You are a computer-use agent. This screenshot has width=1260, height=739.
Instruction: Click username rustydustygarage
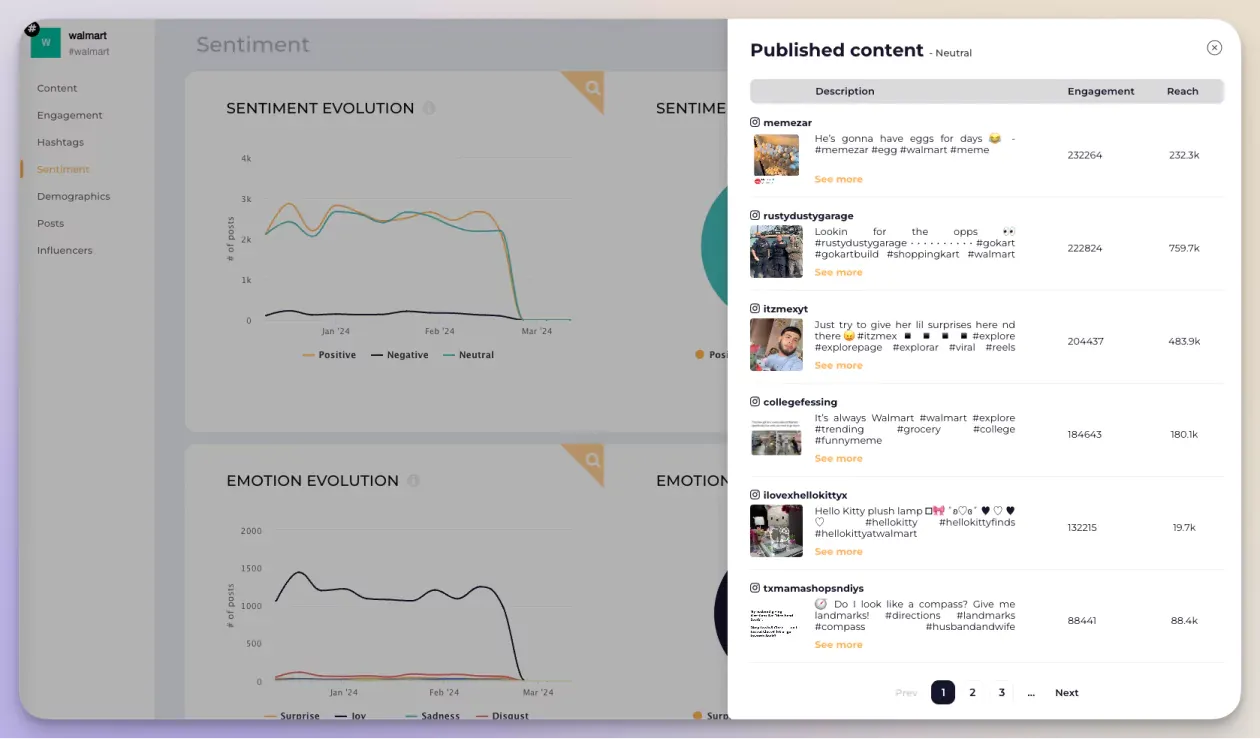(808, 215)
